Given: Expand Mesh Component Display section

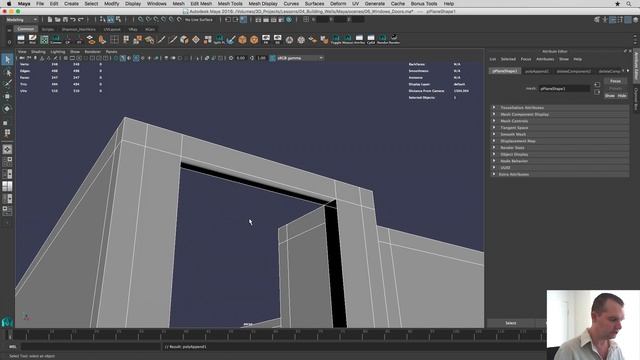Looking at the screenshot, I should (x=560, y=114).
